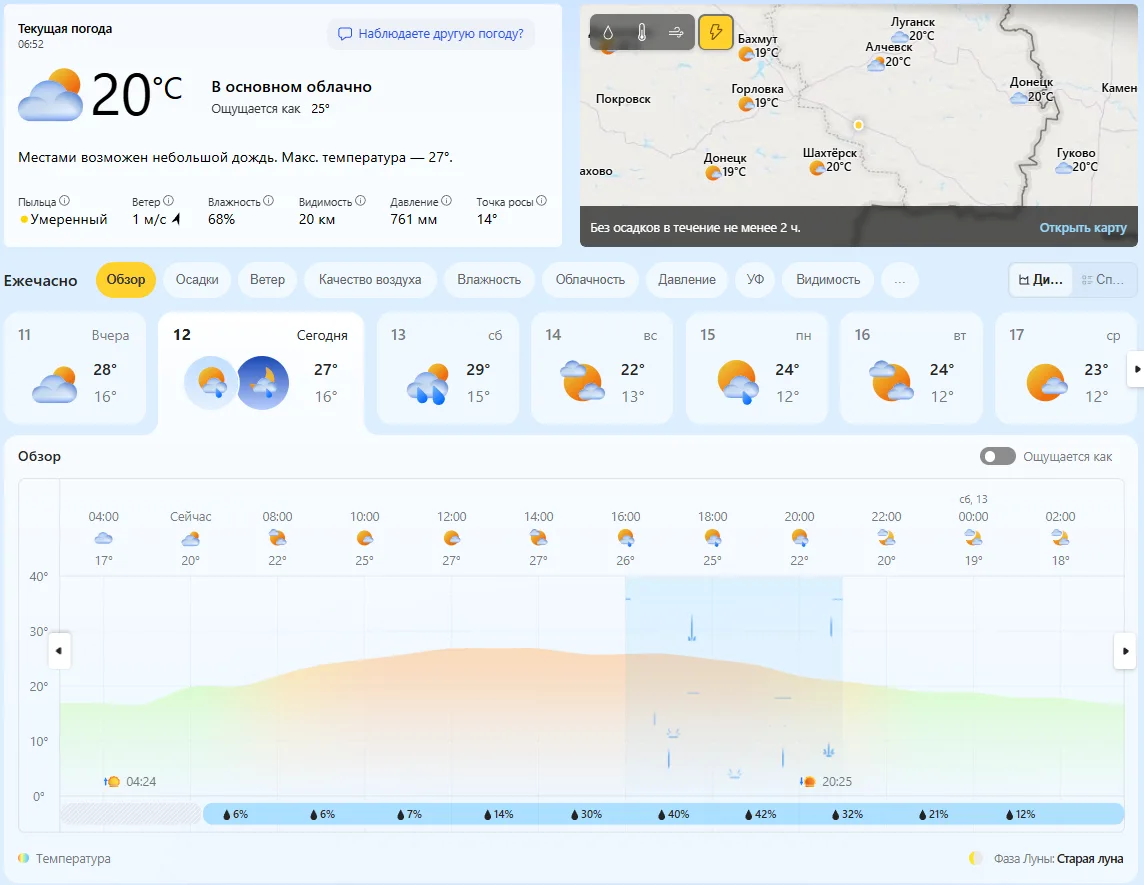The image size is (1144, 885).
Task: Open the Видимость tab
Action: 828,280
